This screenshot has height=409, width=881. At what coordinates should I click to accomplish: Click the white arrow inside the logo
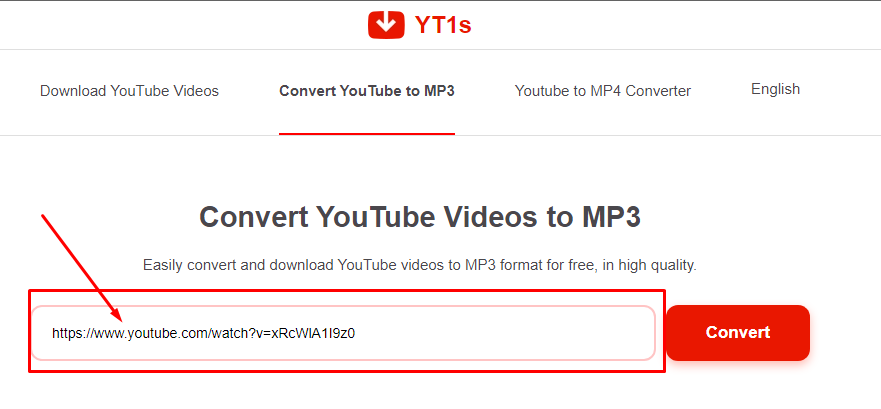click(x=387, y=24)
